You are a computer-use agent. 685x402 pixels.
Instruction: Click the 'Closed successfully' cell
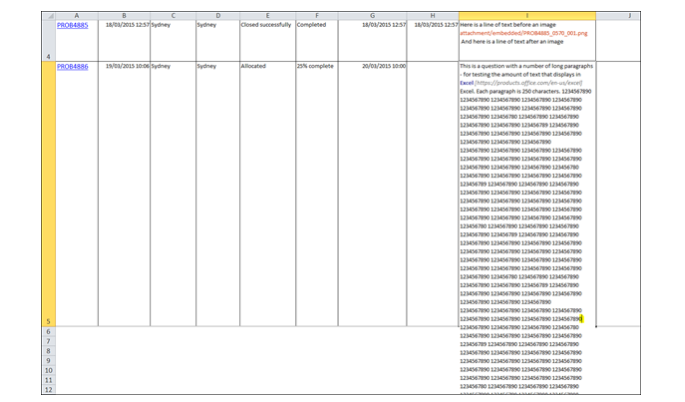pyautogui.click(x=268, y=41)
